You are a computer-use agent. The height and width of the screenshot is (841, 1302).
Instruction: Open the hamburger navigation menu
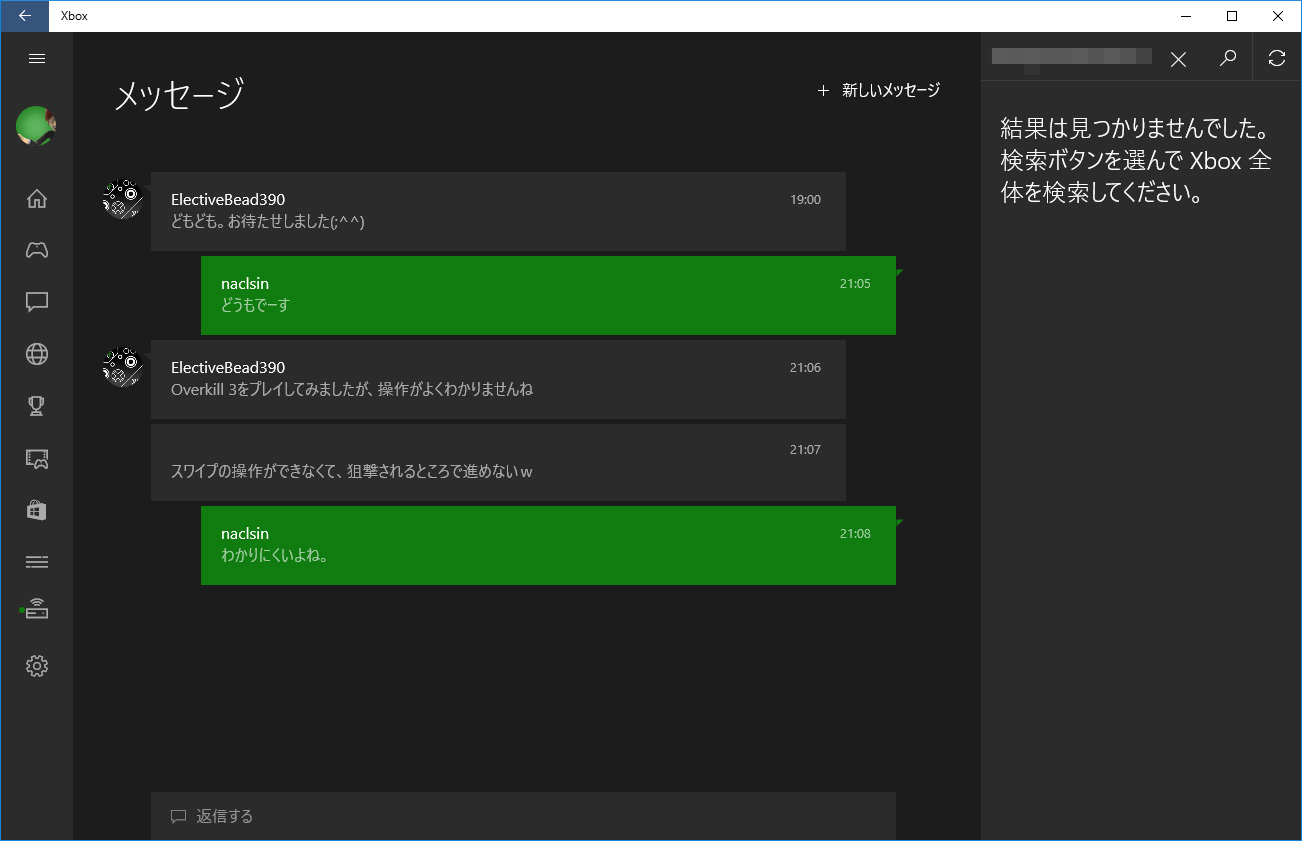pos(37,58)
